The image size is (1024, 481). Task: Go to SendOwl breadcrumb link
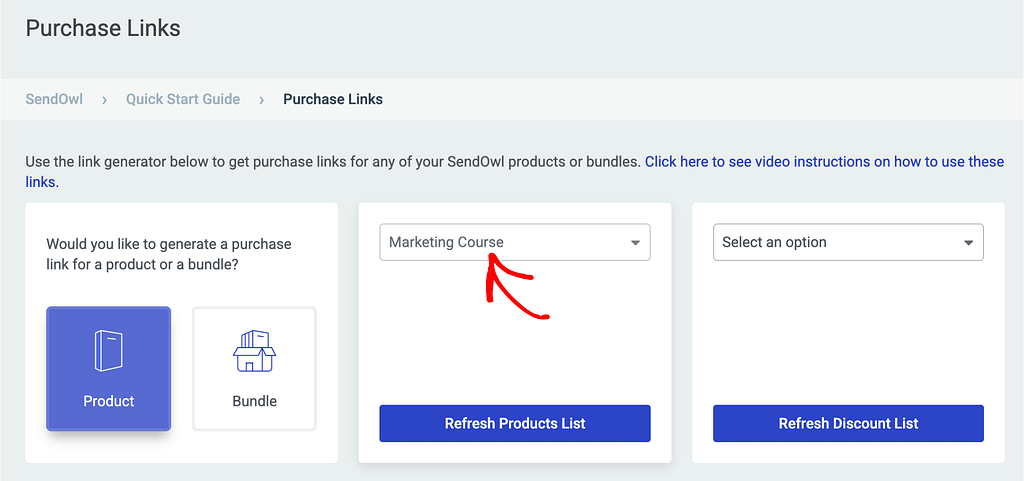coord(54,99)
